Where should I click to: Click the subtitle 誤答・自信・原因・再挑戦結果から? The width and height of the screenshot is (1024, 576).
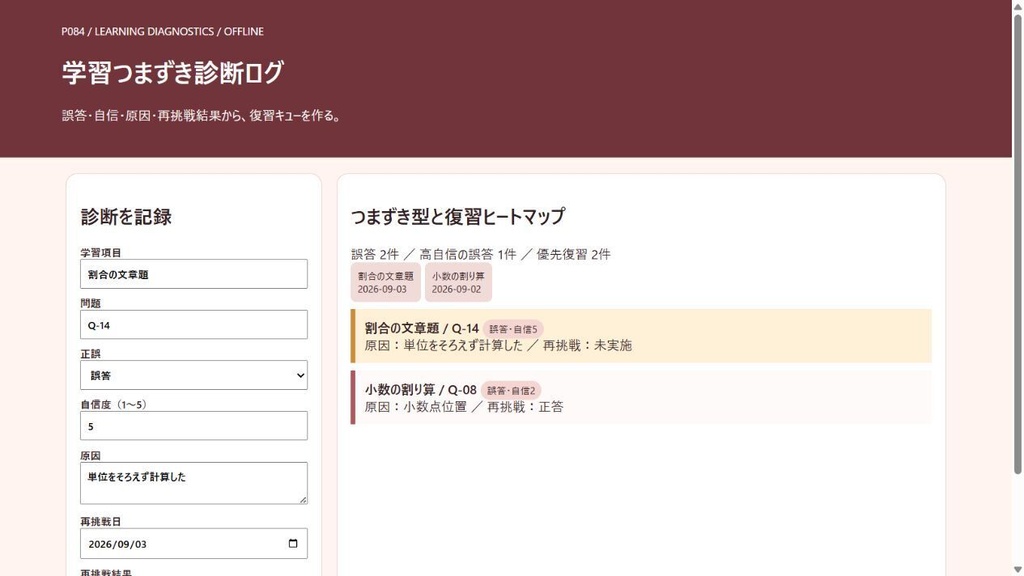point(202,116)
